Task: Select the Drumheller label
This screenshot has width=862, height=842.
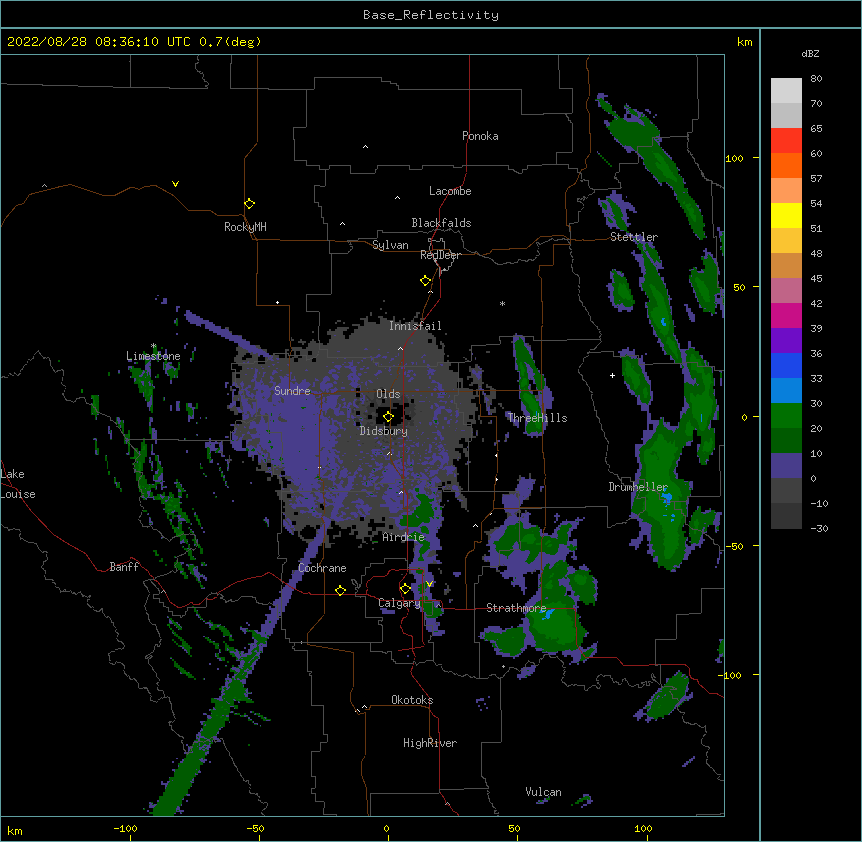Action: pyautogui.click(x=638, y=487)
